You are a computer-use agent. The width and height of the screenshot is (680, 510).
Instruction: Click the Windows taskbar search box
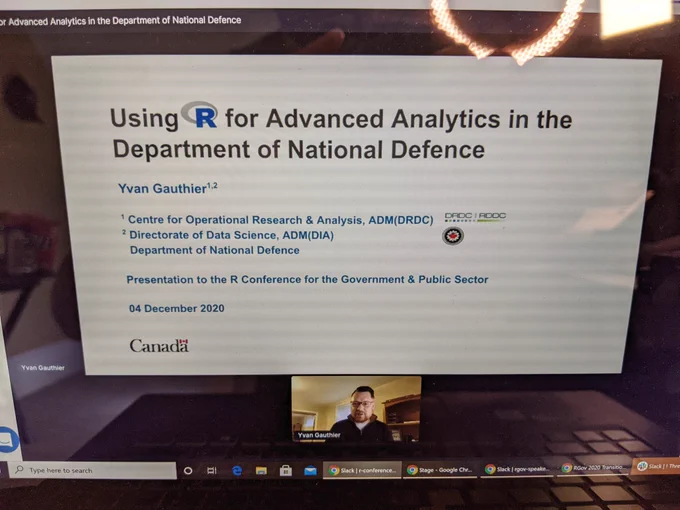(94, 470)
